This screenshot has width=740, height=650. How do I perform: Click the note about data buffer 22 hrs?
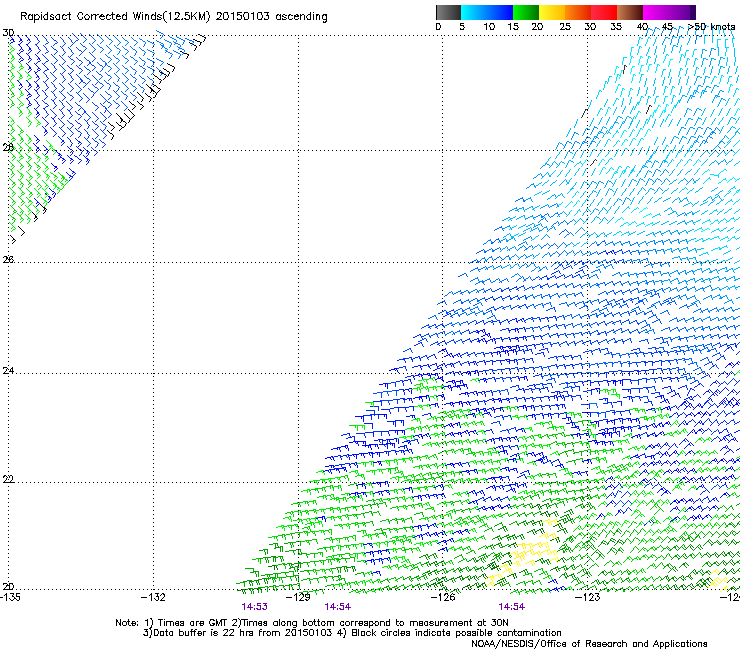pos(352,633)
